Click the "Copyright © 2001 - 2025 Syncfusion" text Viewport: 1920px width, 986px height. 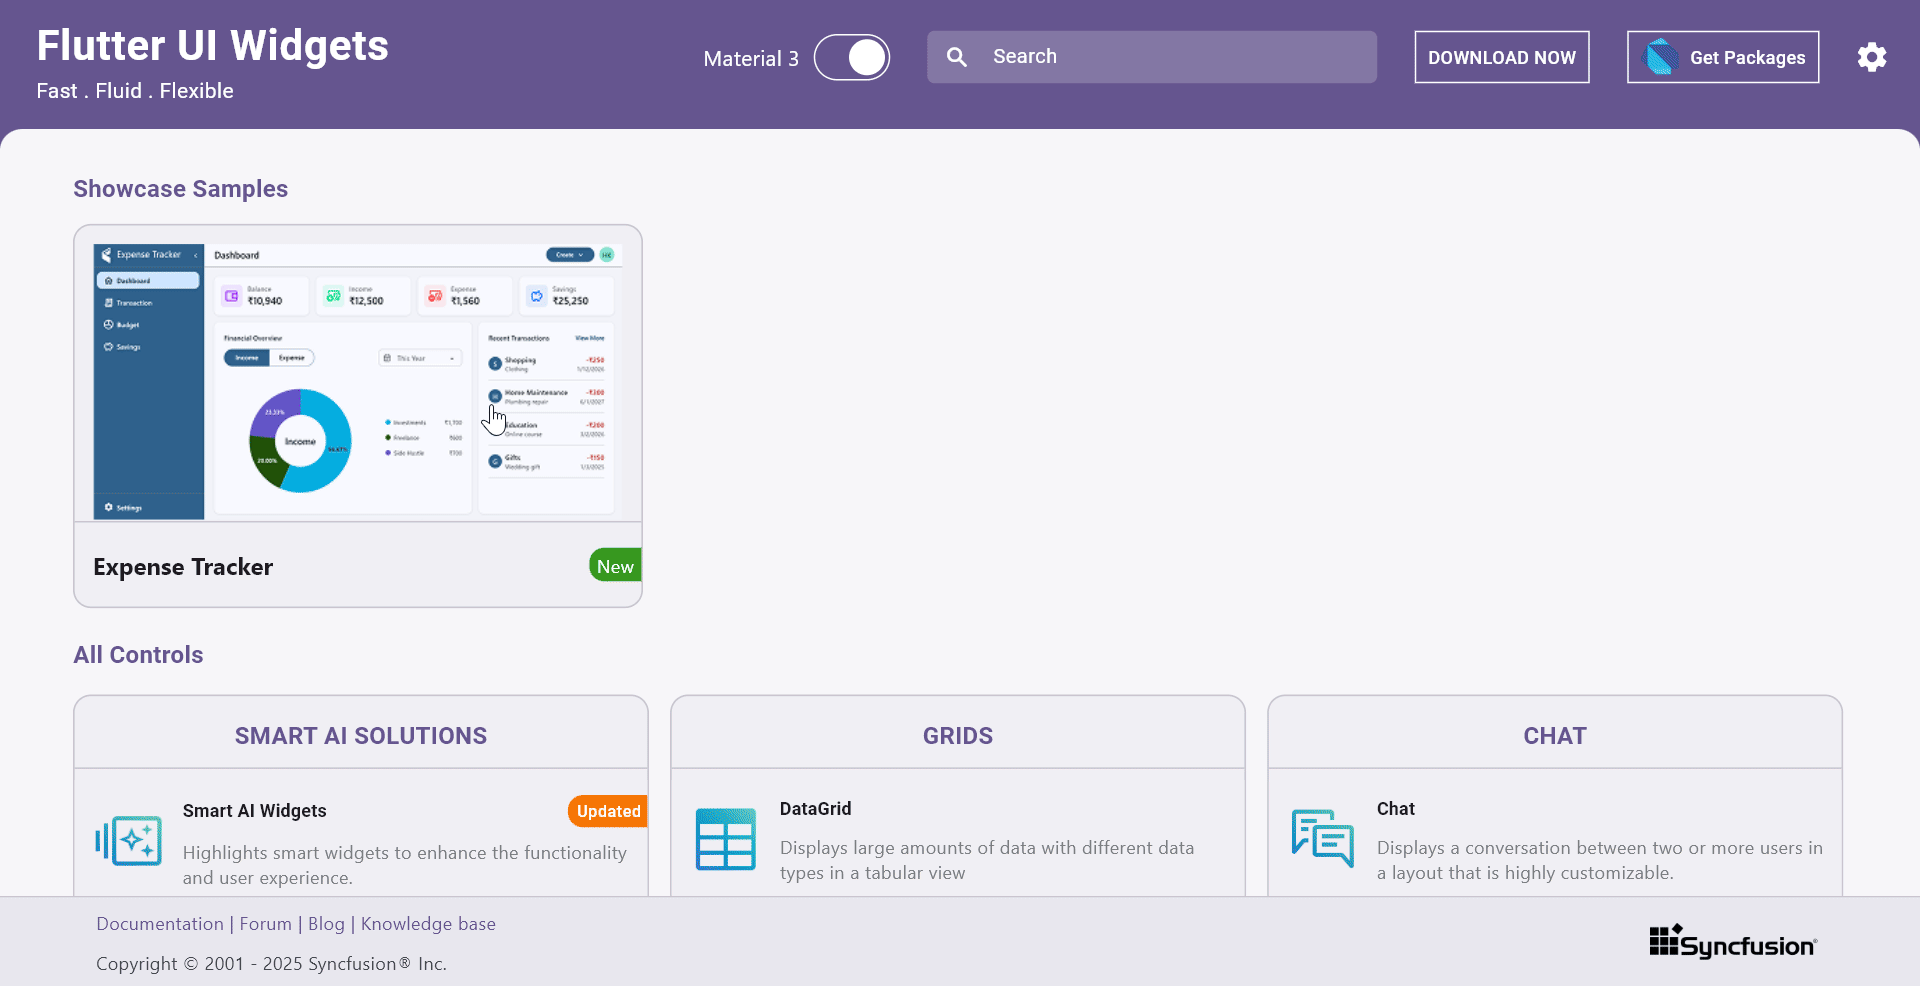[271, 964]
